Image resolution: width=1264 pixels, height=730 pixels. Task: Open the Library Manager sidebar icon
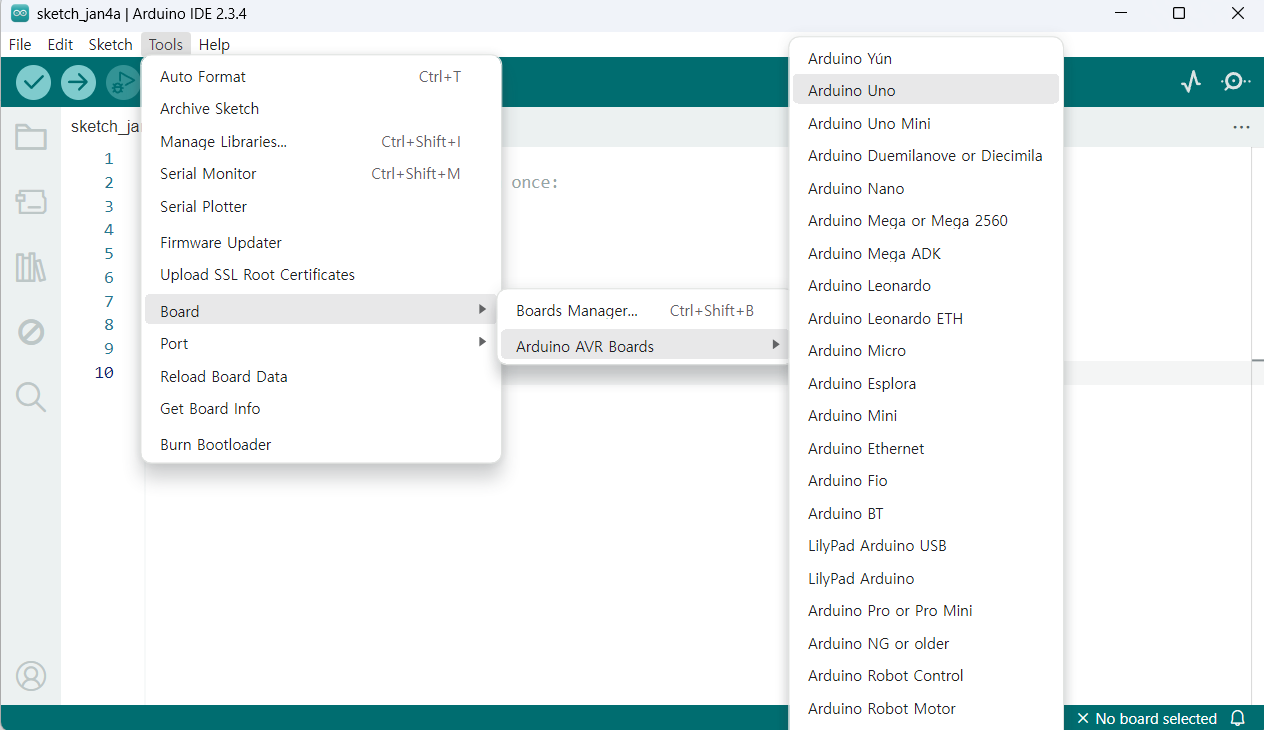pyautogui.click(x=31, y=267)
